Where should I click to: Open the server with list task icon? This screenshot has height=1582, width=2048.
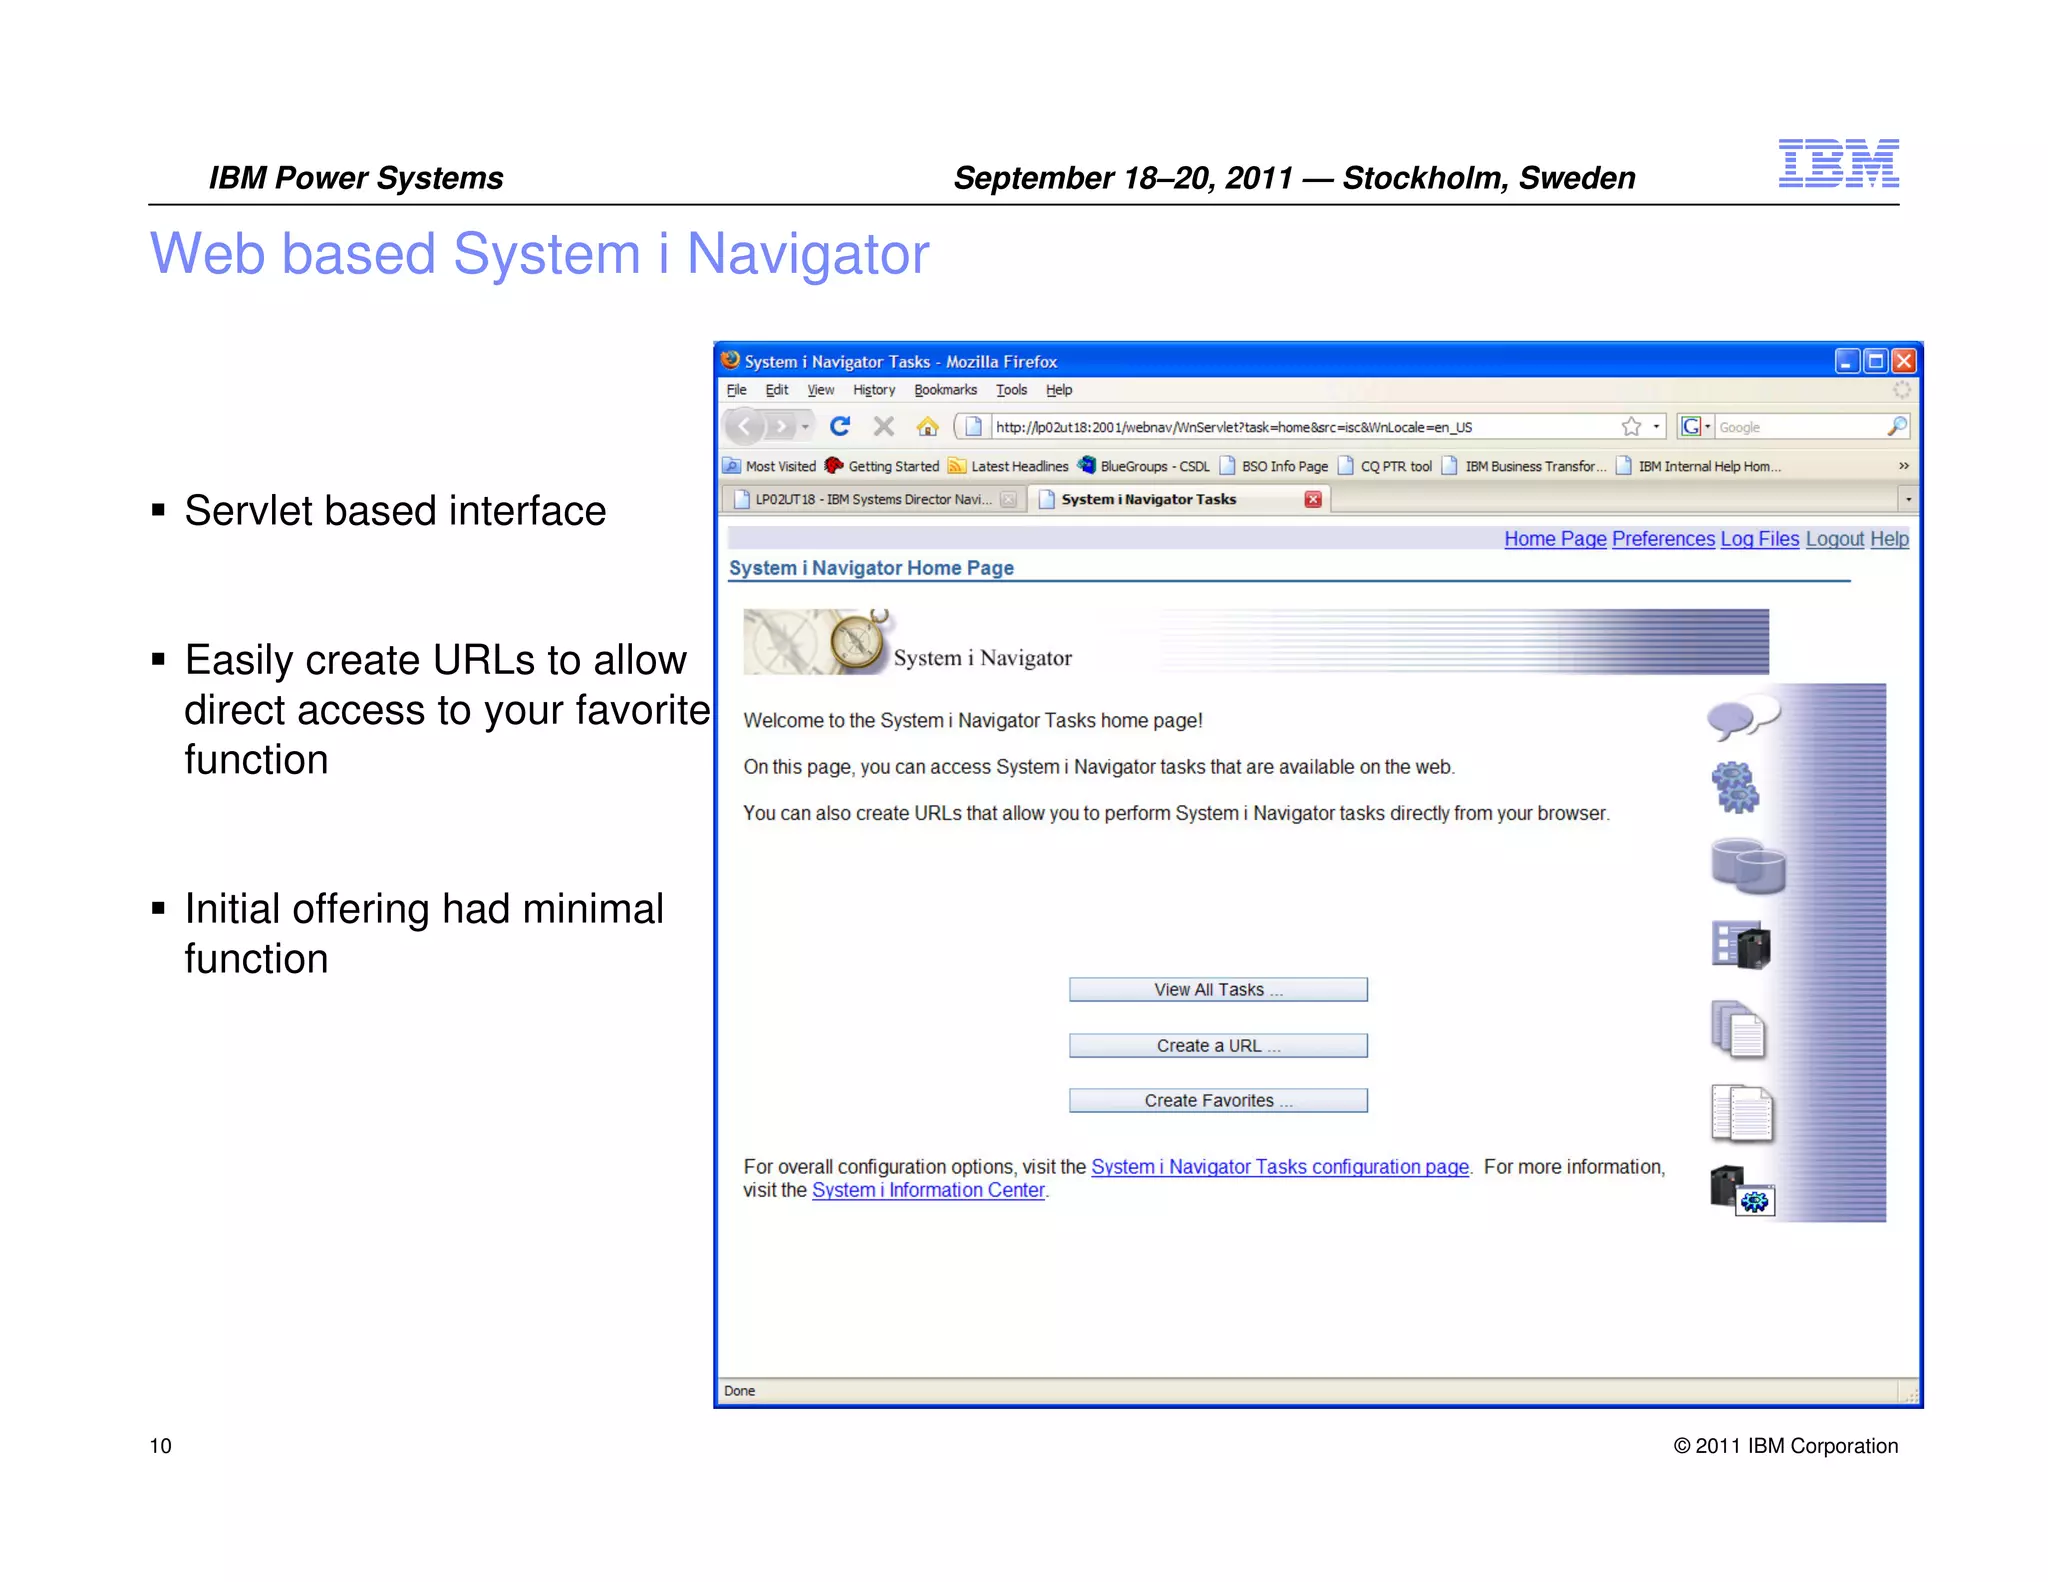click(x=1741, y=945)
